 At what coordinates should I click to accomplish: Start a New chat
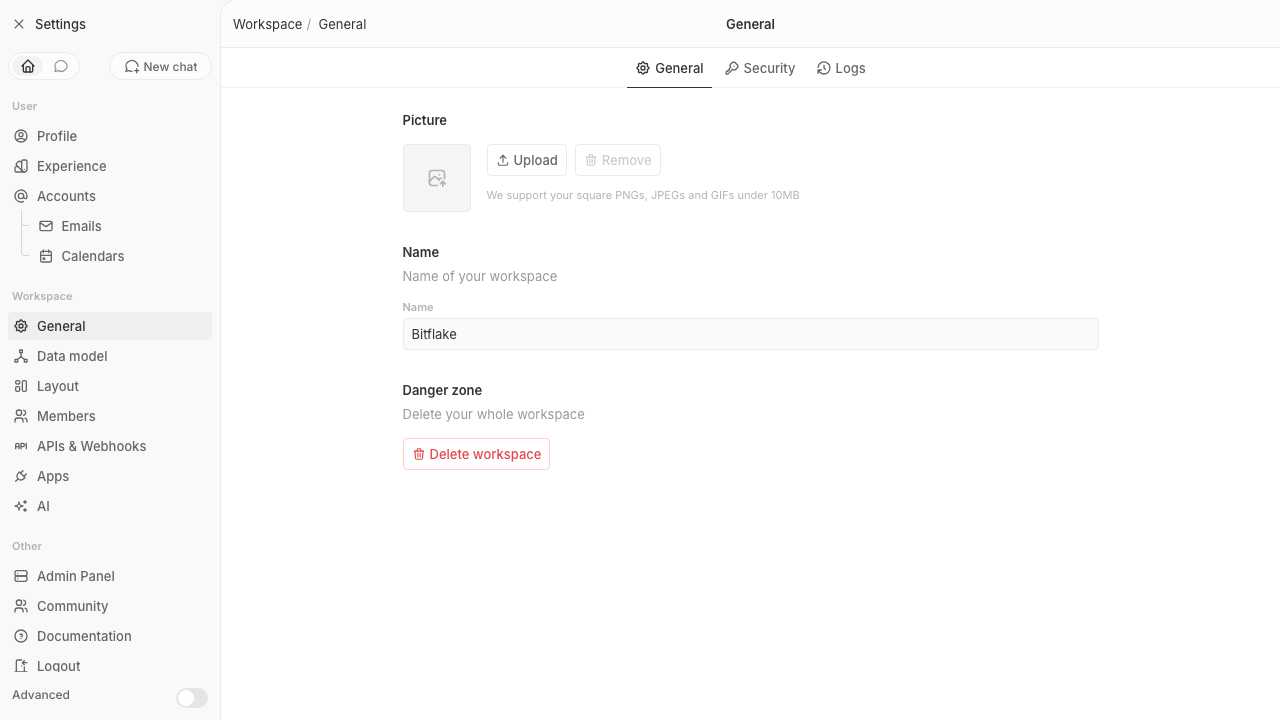[160, 66]
